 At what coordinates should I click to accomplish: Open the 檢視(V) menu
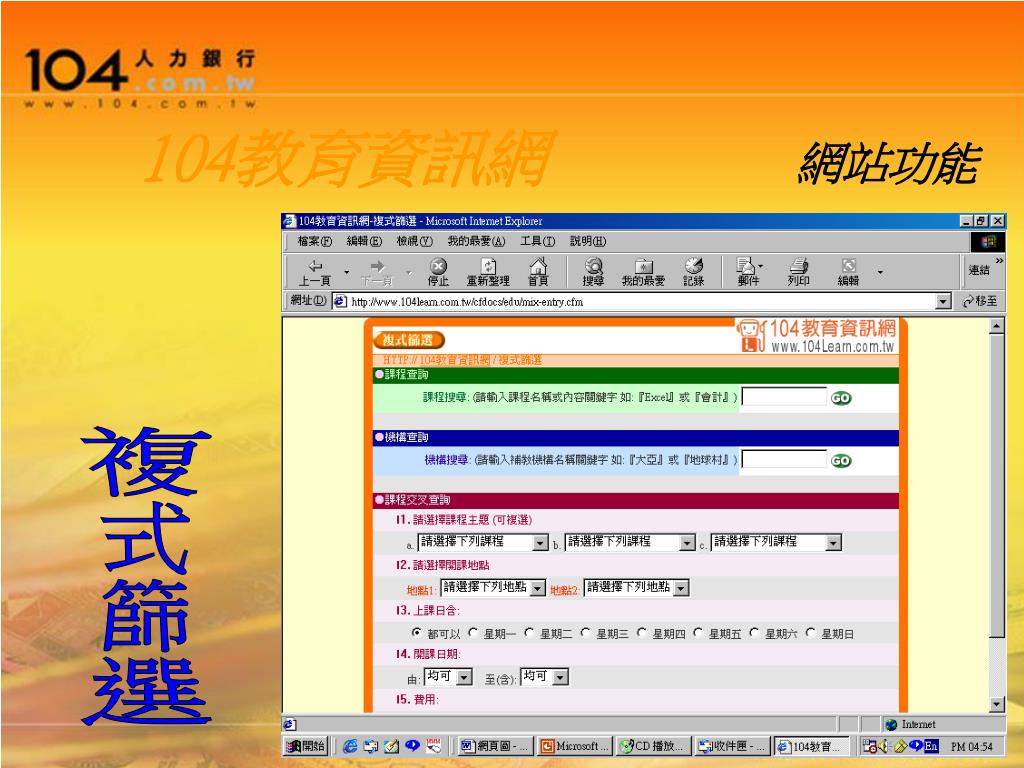(x=415, y=241)
